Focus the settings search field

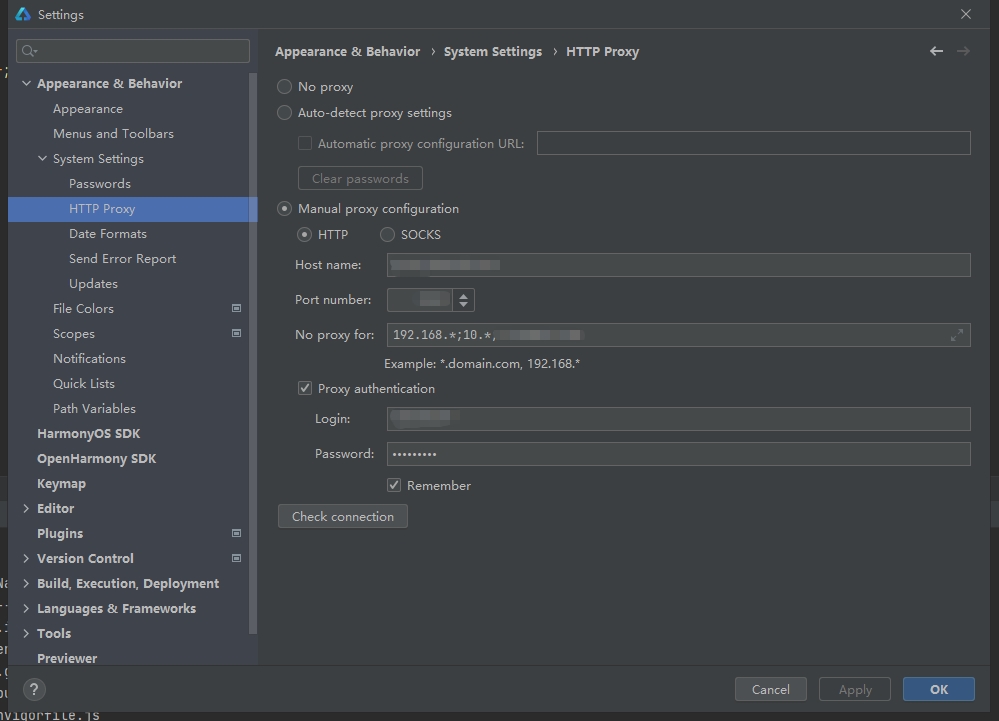coord(133,51)
